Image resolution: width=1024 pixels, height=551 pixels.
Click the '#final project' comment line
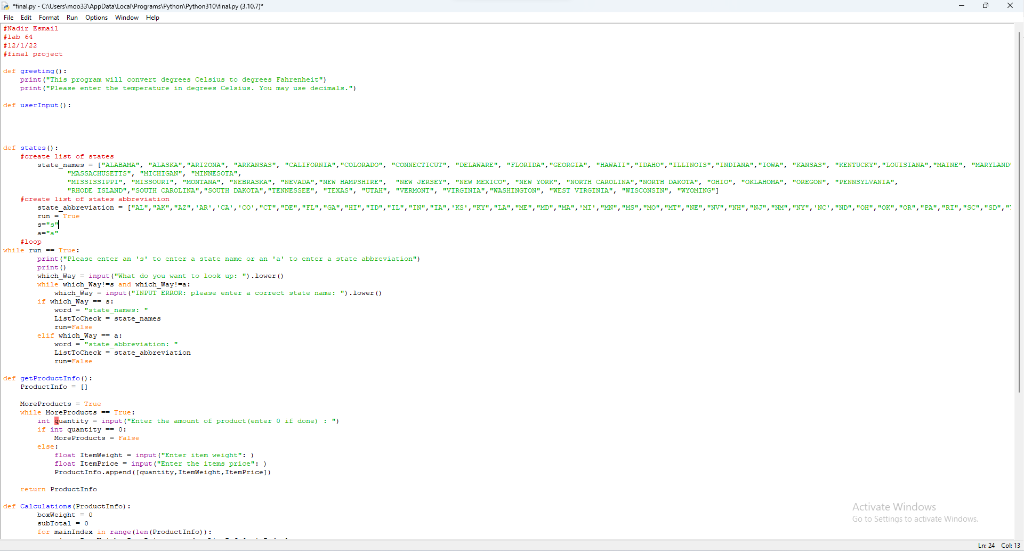point(33,54)
